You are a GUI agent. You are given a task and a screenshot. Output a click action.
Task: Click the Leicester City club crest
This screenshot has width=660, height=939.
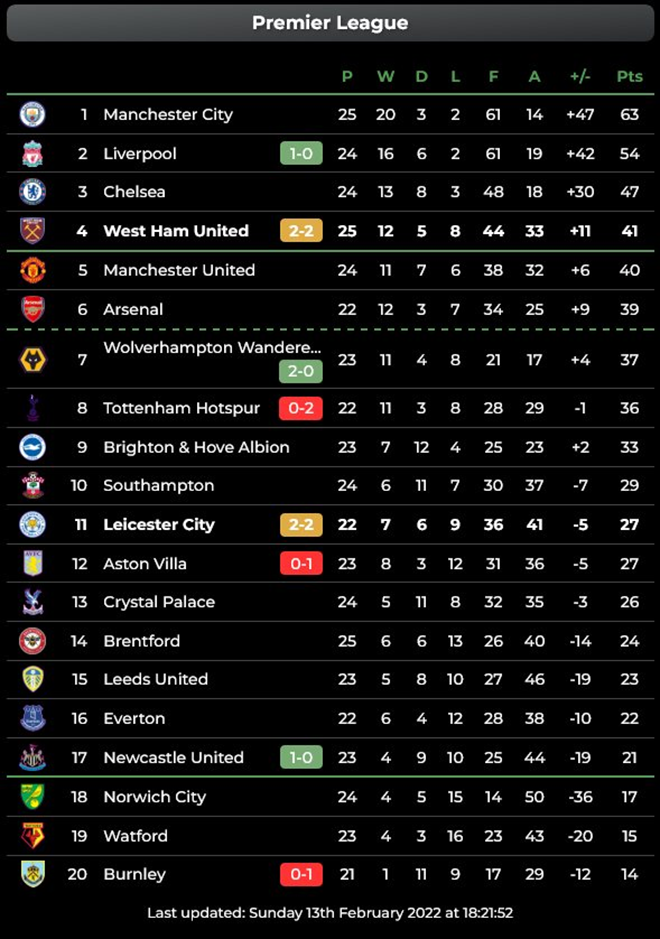(31, 524)
